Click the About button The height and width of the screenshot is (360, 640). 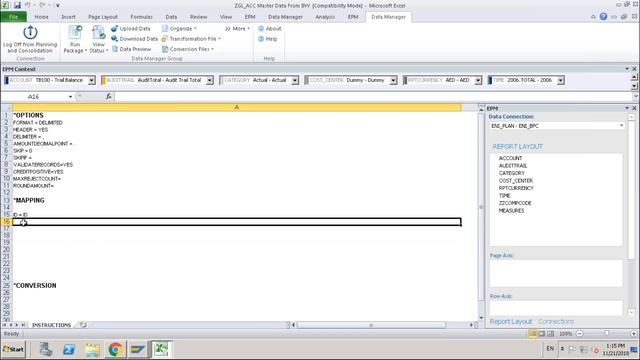[x=270, y=29]
